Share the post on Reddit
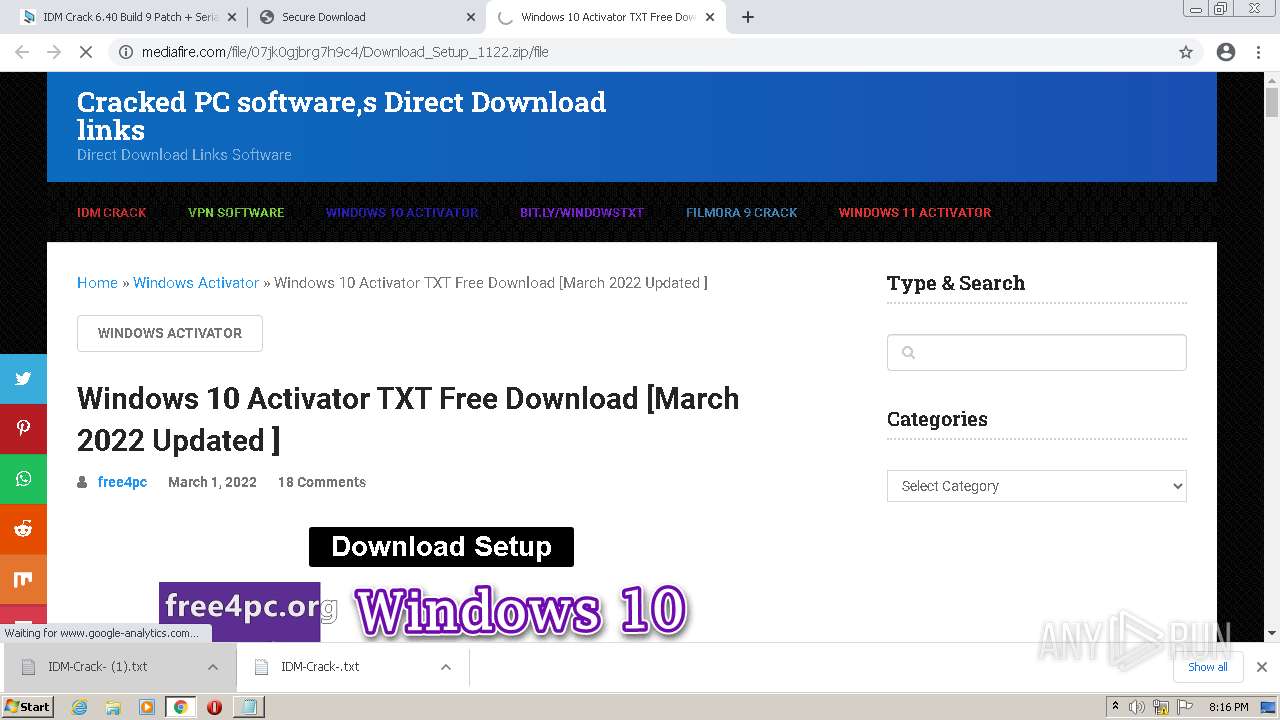Screen dimensions: 1280x720 pyautogui.click(x=23, y=529)
